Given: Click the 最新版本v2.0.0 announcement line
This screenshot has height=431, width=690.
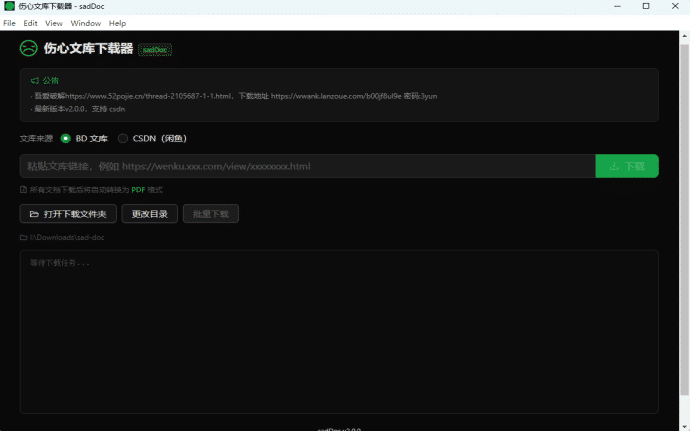Looking at the screenshot, I should [x=80, y=109].
